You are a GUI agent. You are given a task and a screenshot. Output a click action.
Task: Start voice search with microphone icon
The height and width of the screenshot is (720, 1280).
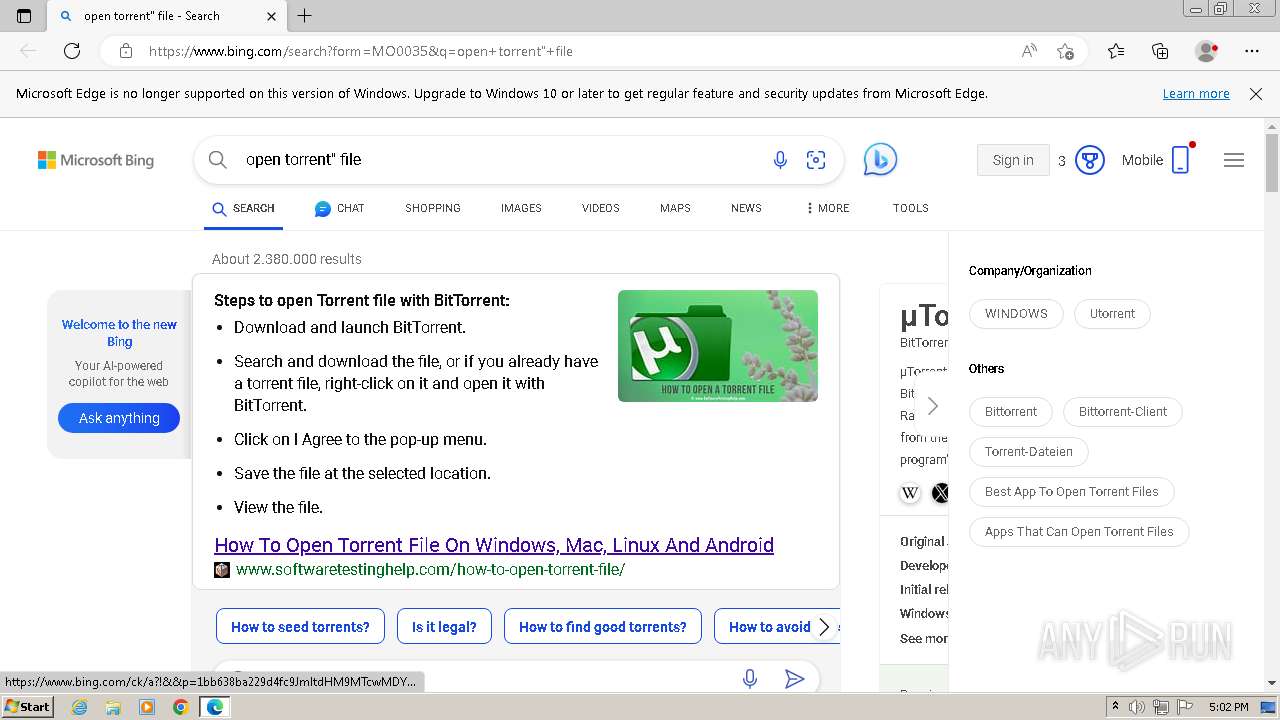[780, 160]
